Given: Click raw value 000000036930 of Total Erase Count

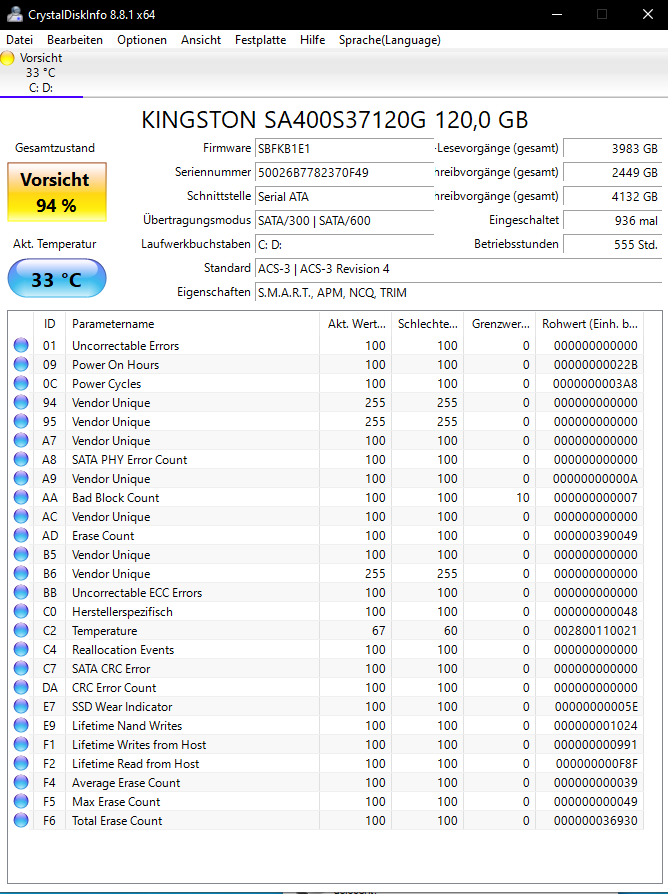Looking at the screenshot, I should pyautogui.click(x=596, y=821).
